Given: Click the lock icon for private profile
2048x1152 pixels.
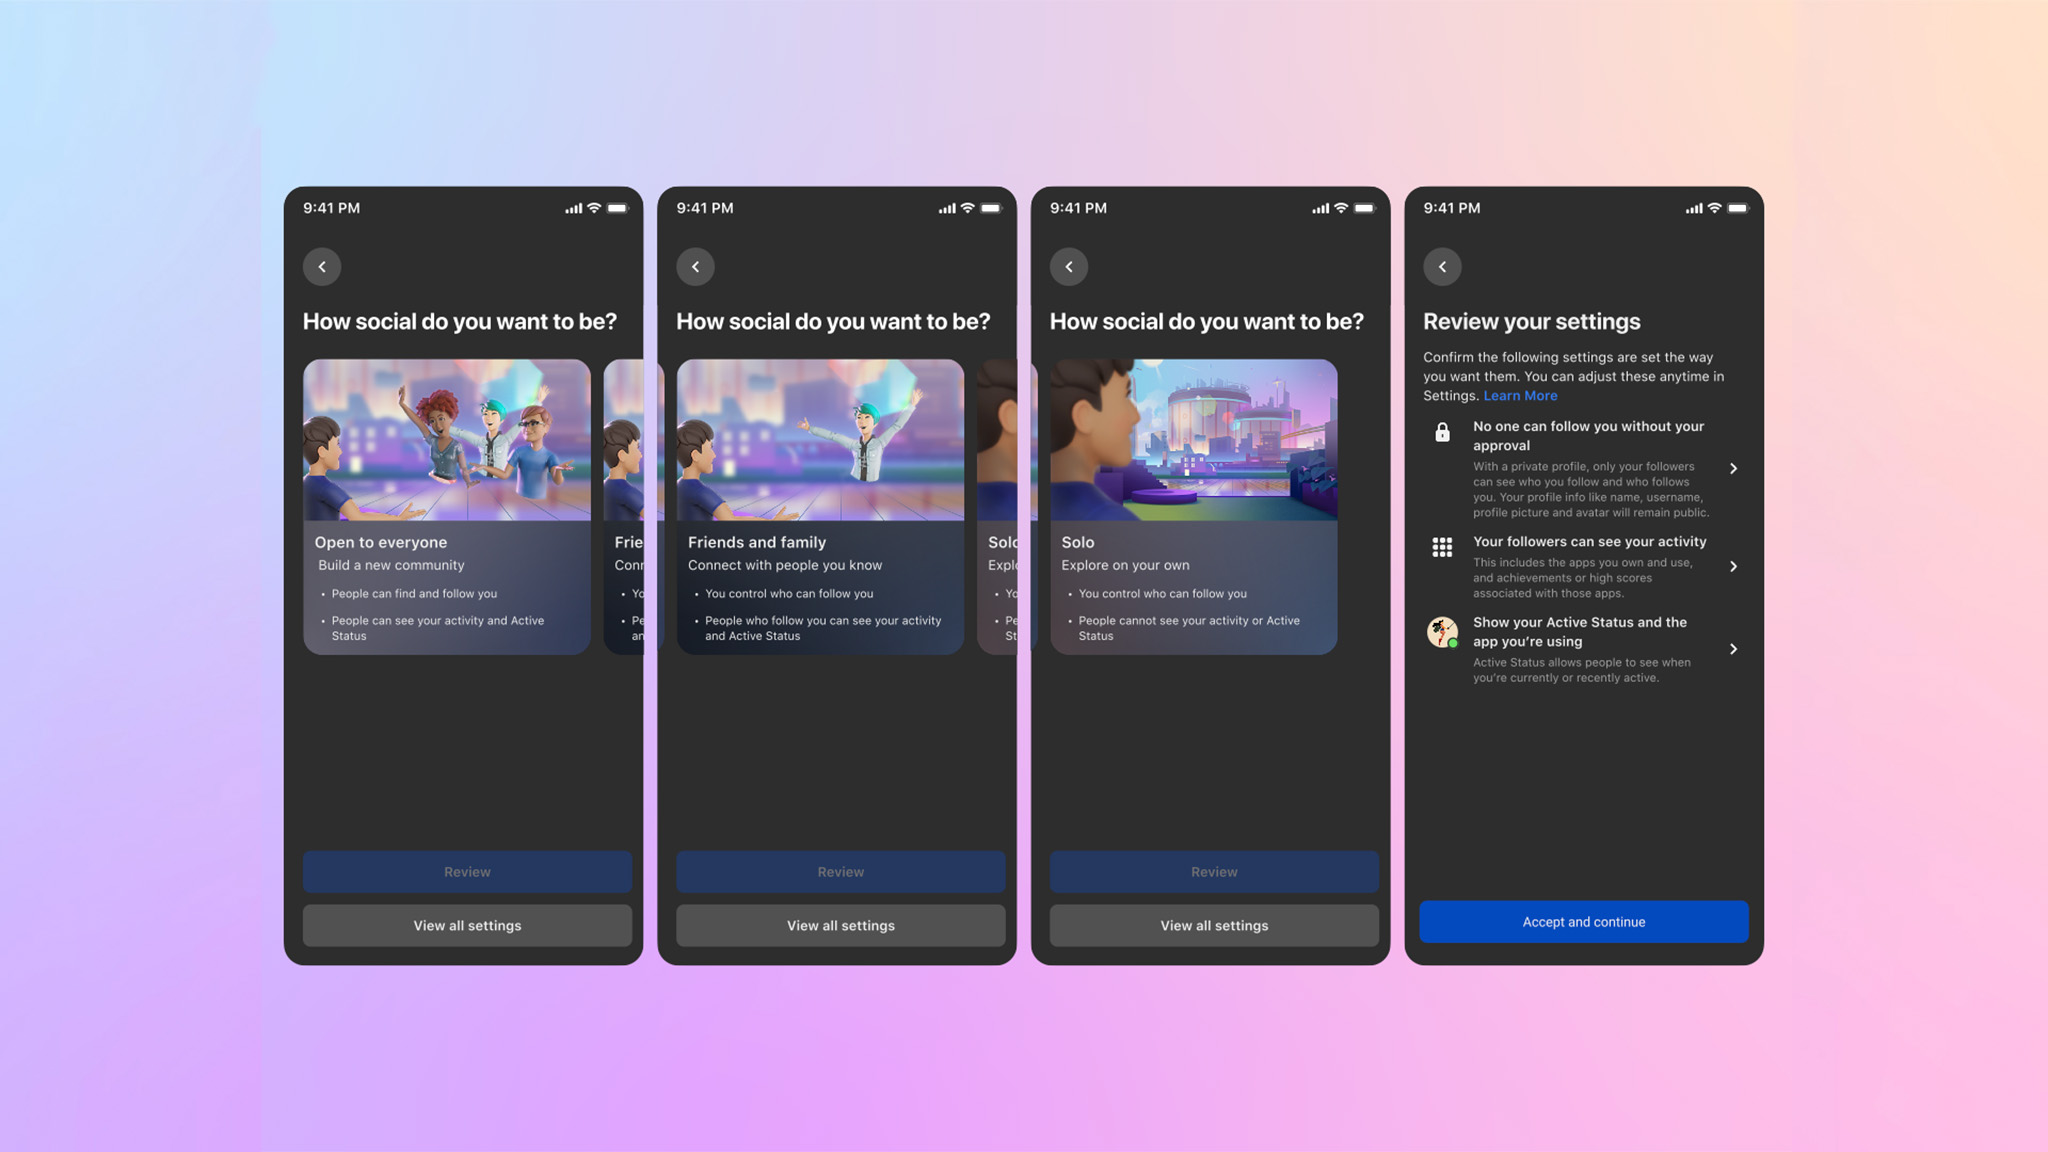Looking at the screenshot, I should tap(1442, 433).
